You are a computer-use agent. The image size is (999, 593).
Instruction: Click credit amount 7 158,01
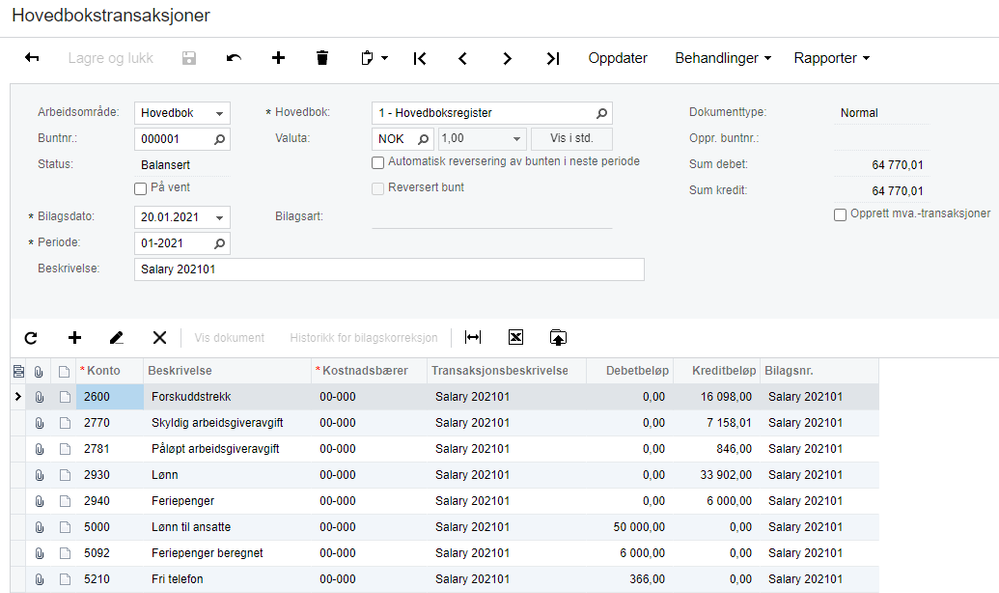[x=717, y=423]
